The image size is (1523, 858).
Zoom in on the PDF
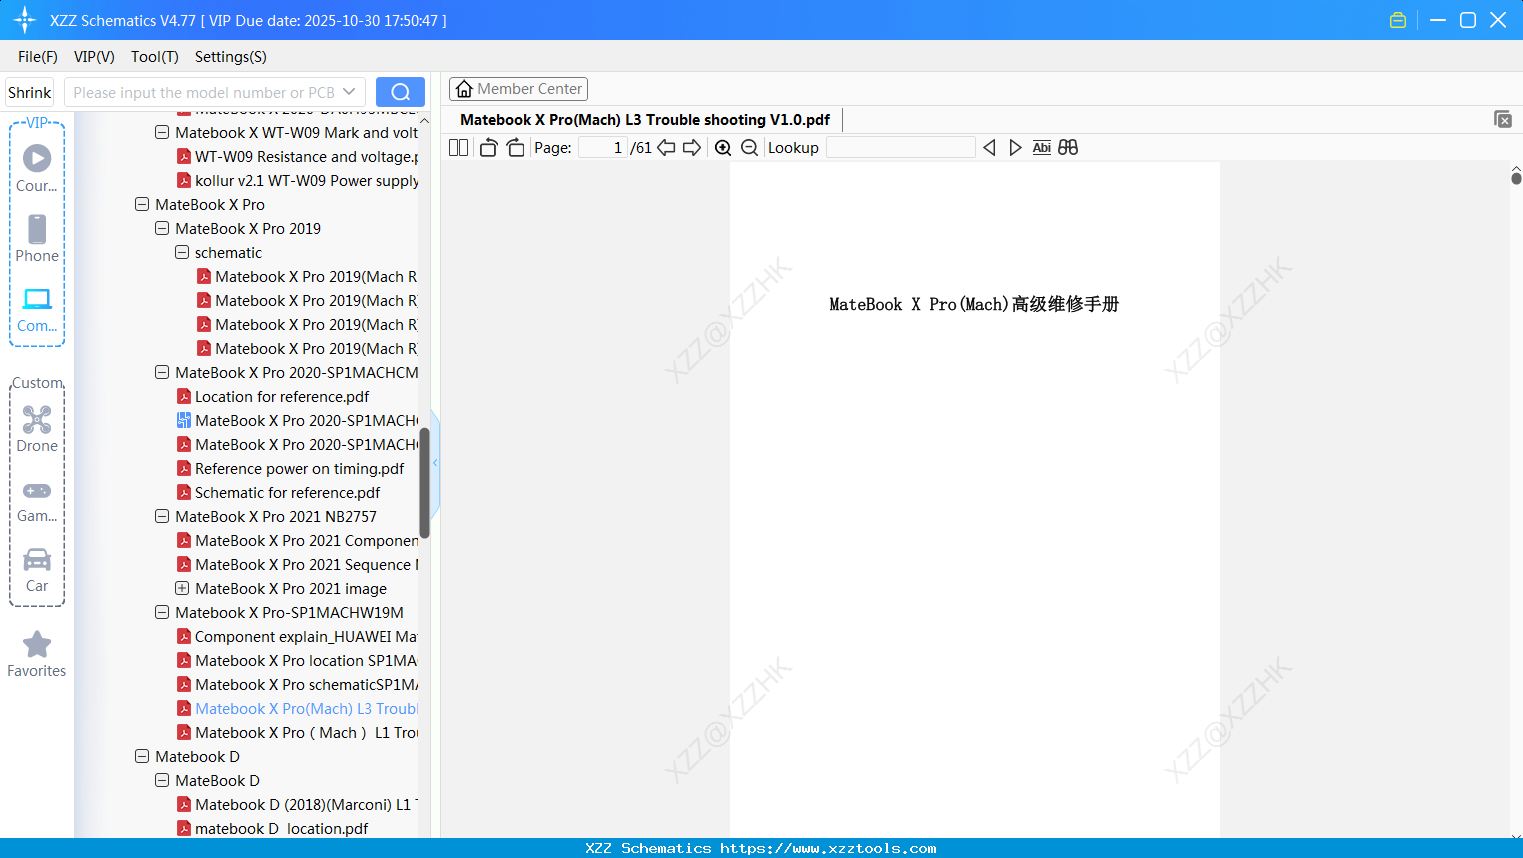(723, 148)
